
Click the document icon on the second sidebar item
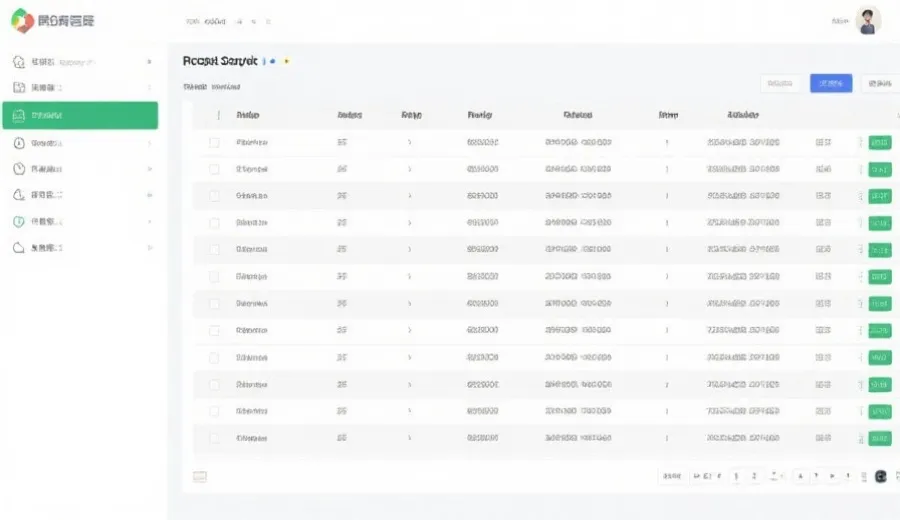coord(19,88)
